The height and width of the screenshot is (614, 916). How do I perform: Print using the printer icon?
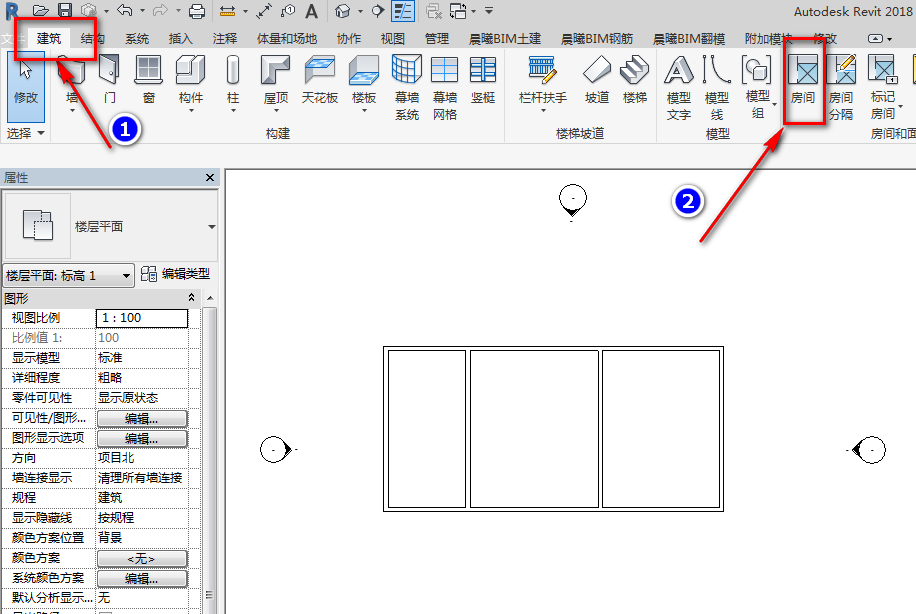click(x=197, y=11)
